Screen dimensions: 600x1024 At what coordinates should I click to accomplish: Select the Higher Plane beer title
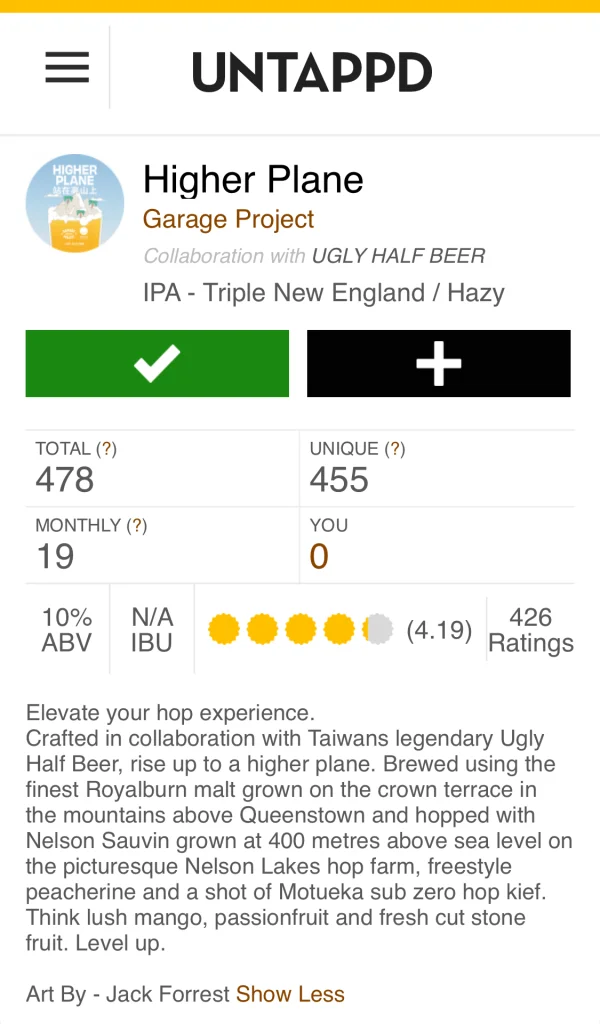point(253,180)
